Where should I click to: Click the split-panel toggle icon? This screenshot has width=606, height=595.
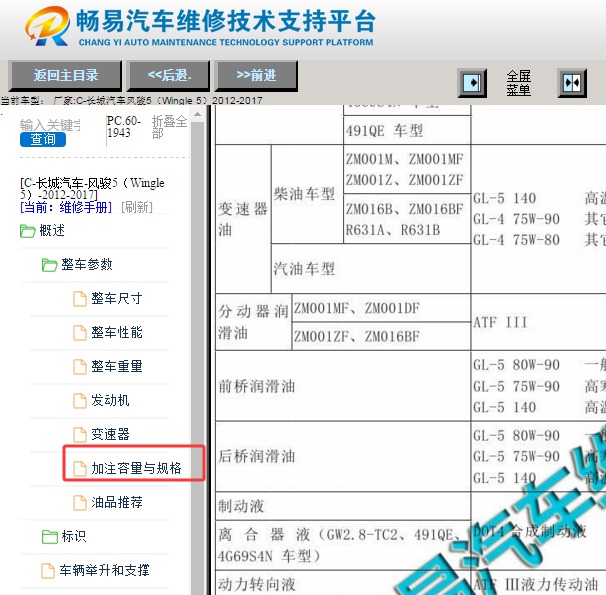pyautogui.click(x=572, y=83)
